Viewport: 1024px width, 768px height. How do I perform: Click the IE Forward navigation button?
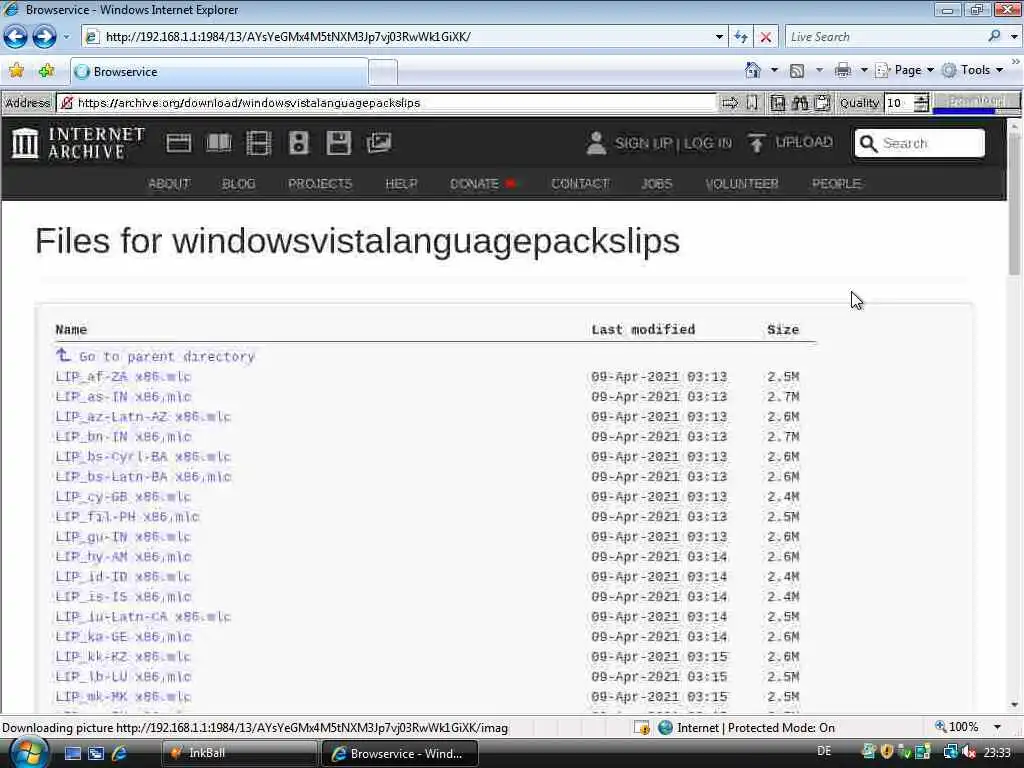point(44,37)
